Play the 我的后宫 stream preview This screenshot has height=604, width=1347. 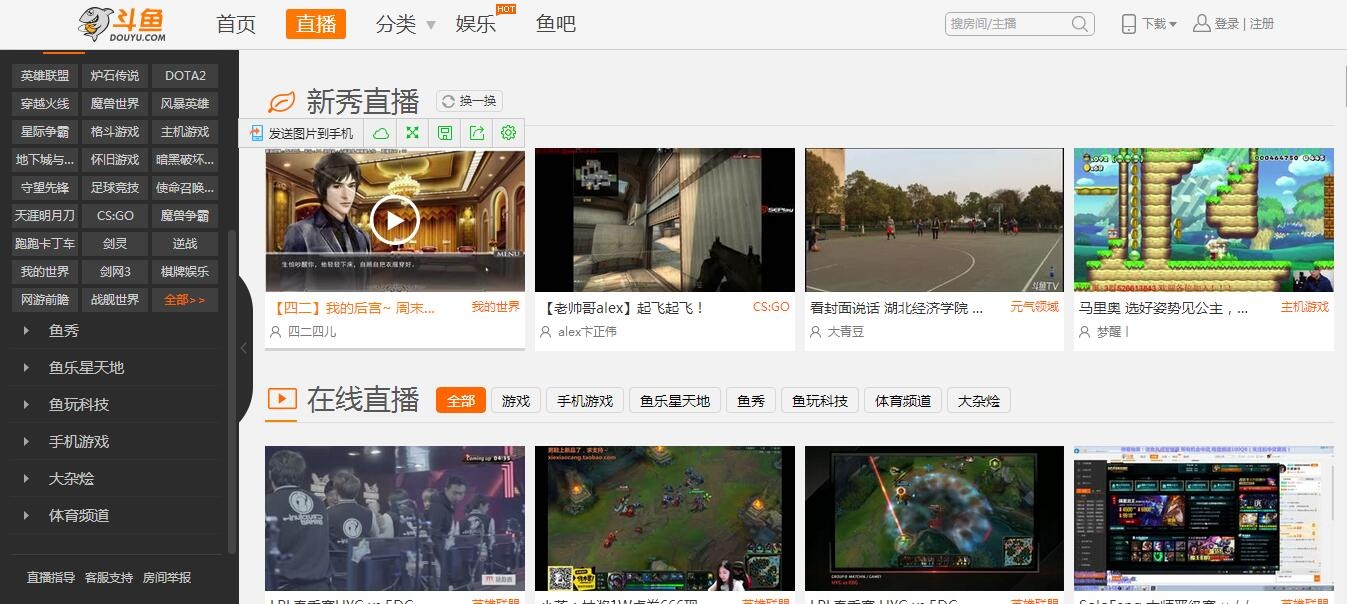tap(395, 221)
